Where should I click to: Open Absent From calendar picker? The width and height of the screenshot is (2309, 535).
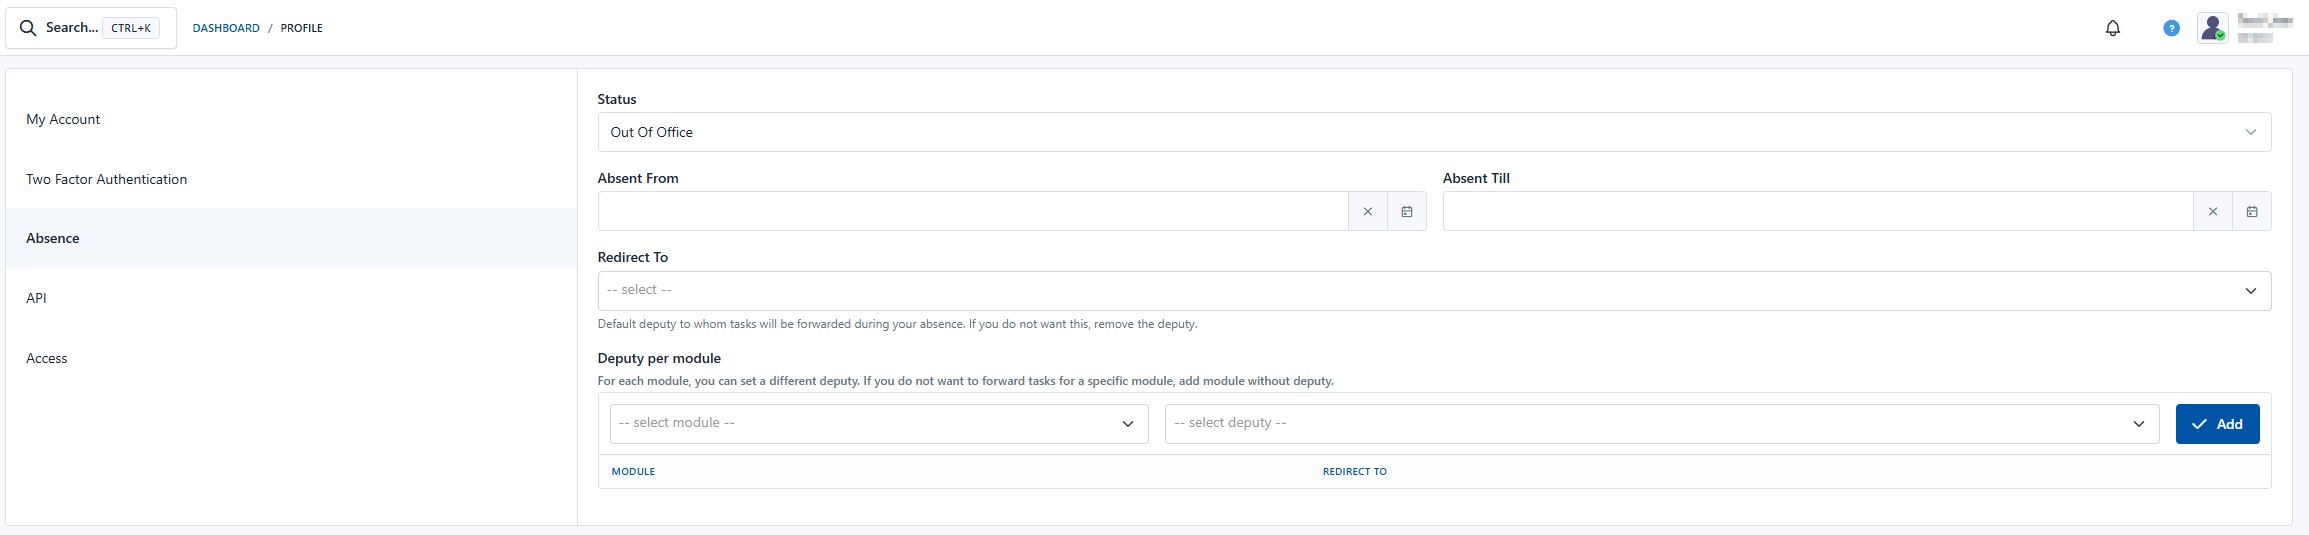[x=1406, y=211]
